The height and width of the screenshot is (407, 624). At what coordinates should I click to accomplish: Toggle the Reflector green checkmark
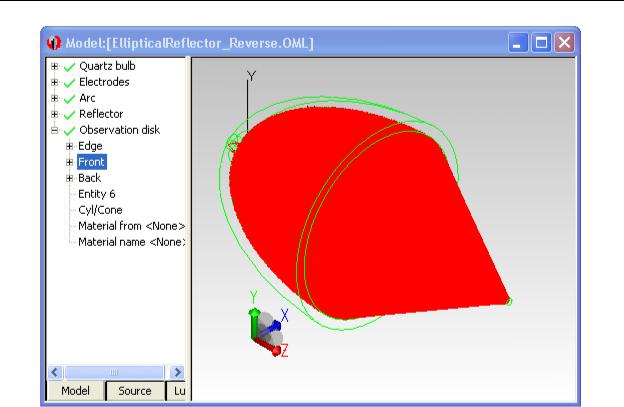69,115
